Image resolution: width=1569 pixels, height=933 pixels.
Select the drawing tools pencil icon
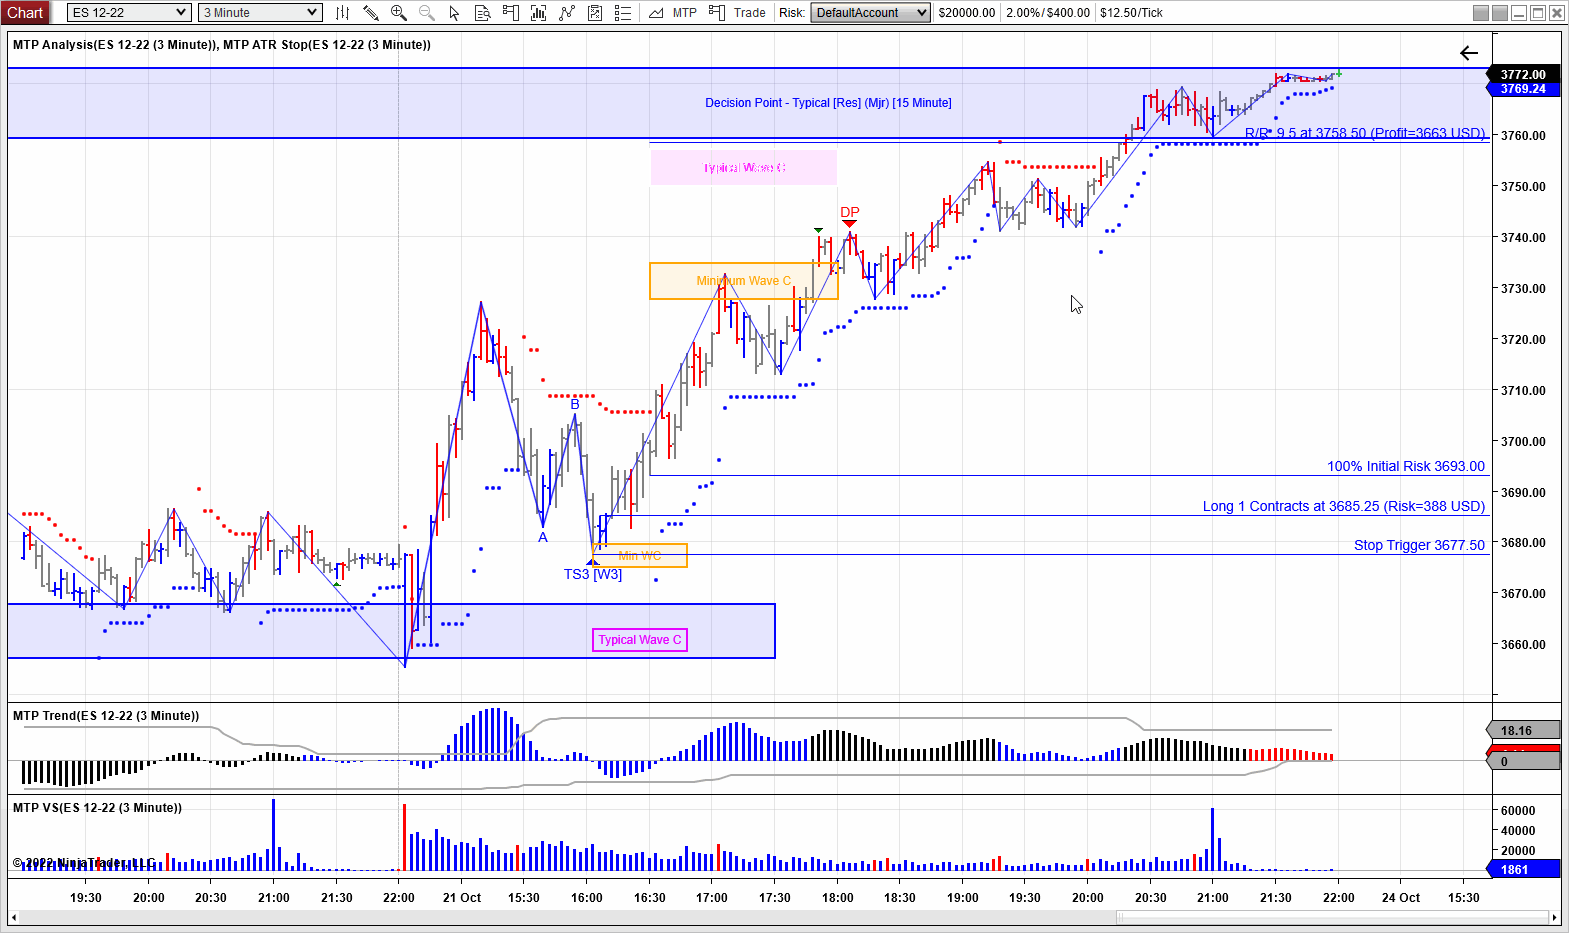pos(370,13)
